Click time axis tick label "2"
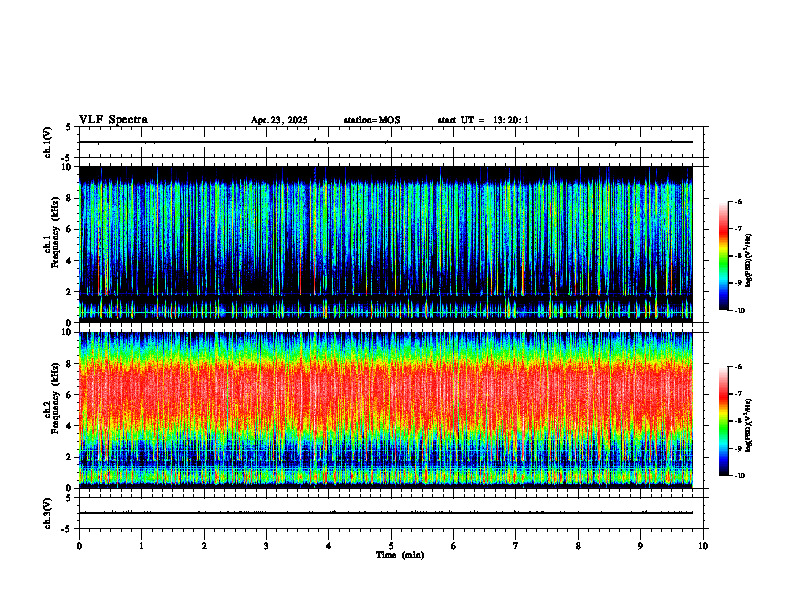 [204, 546]
